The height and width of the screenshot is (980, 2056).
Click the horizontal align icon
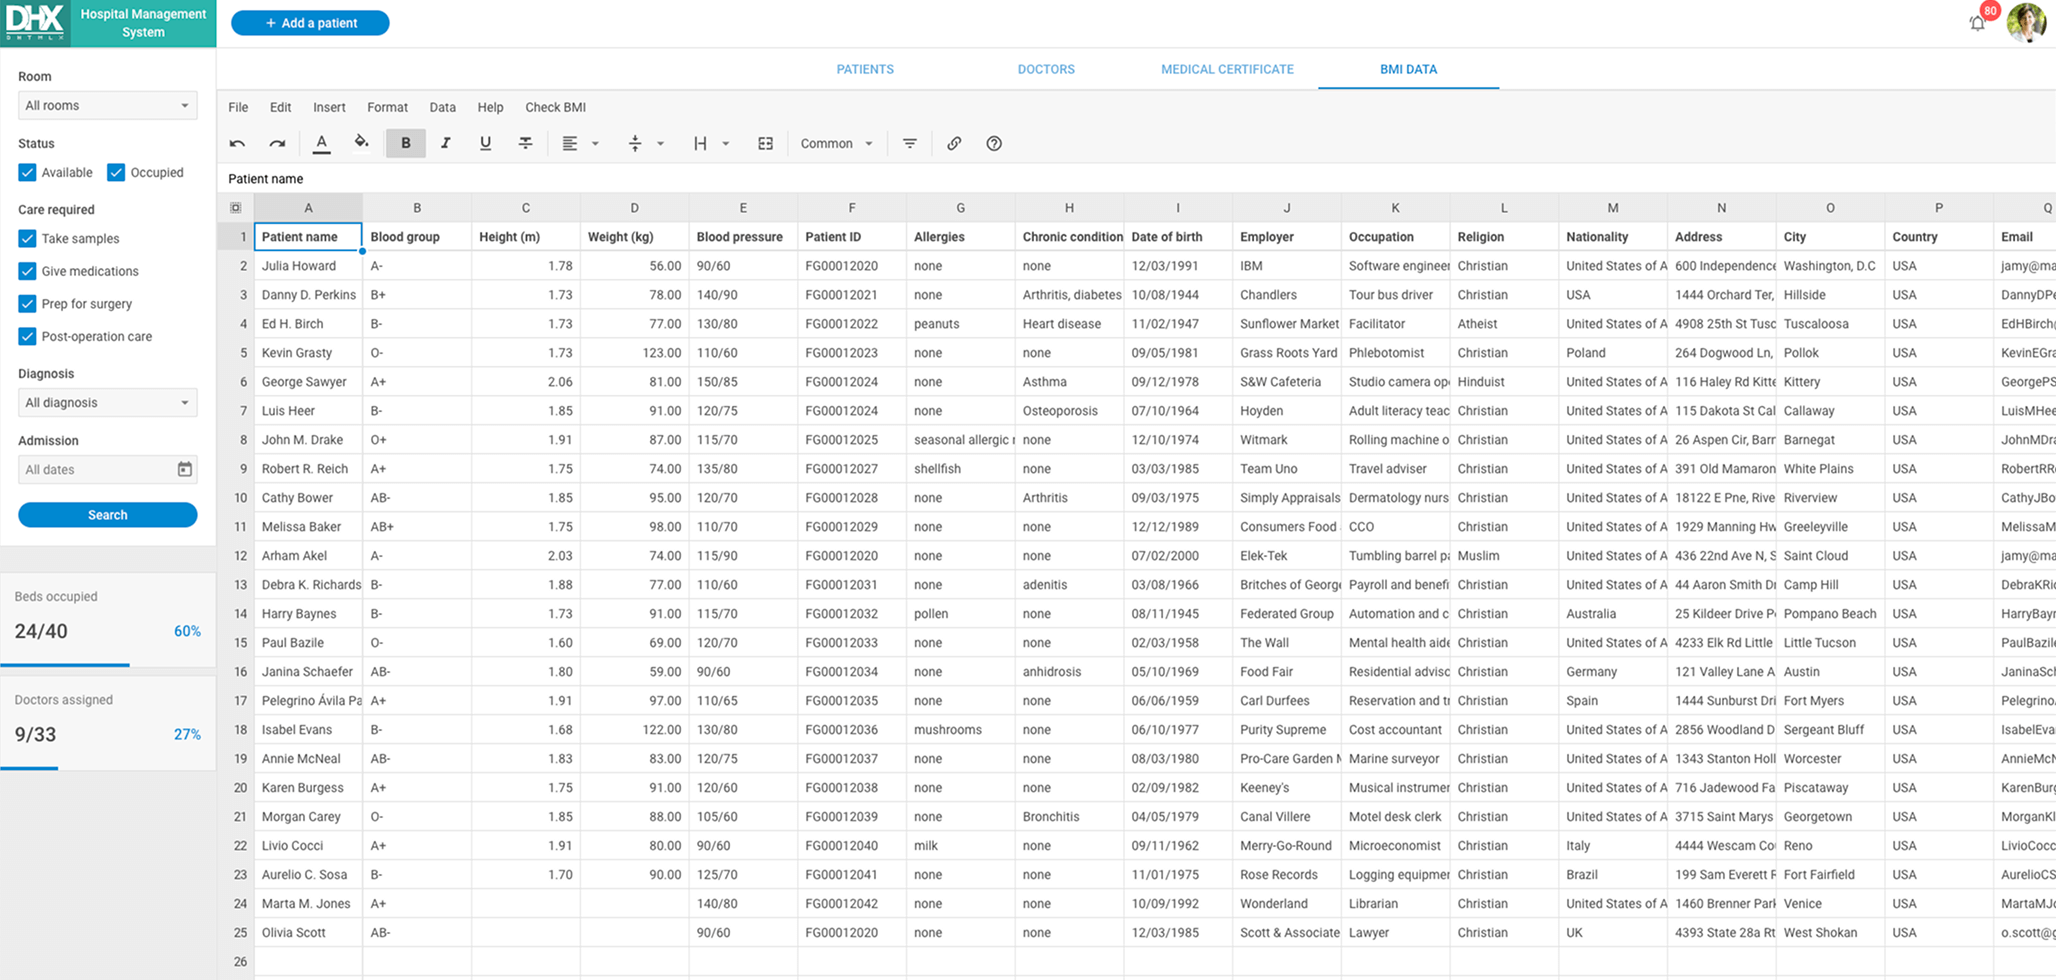tap(570, 143)
